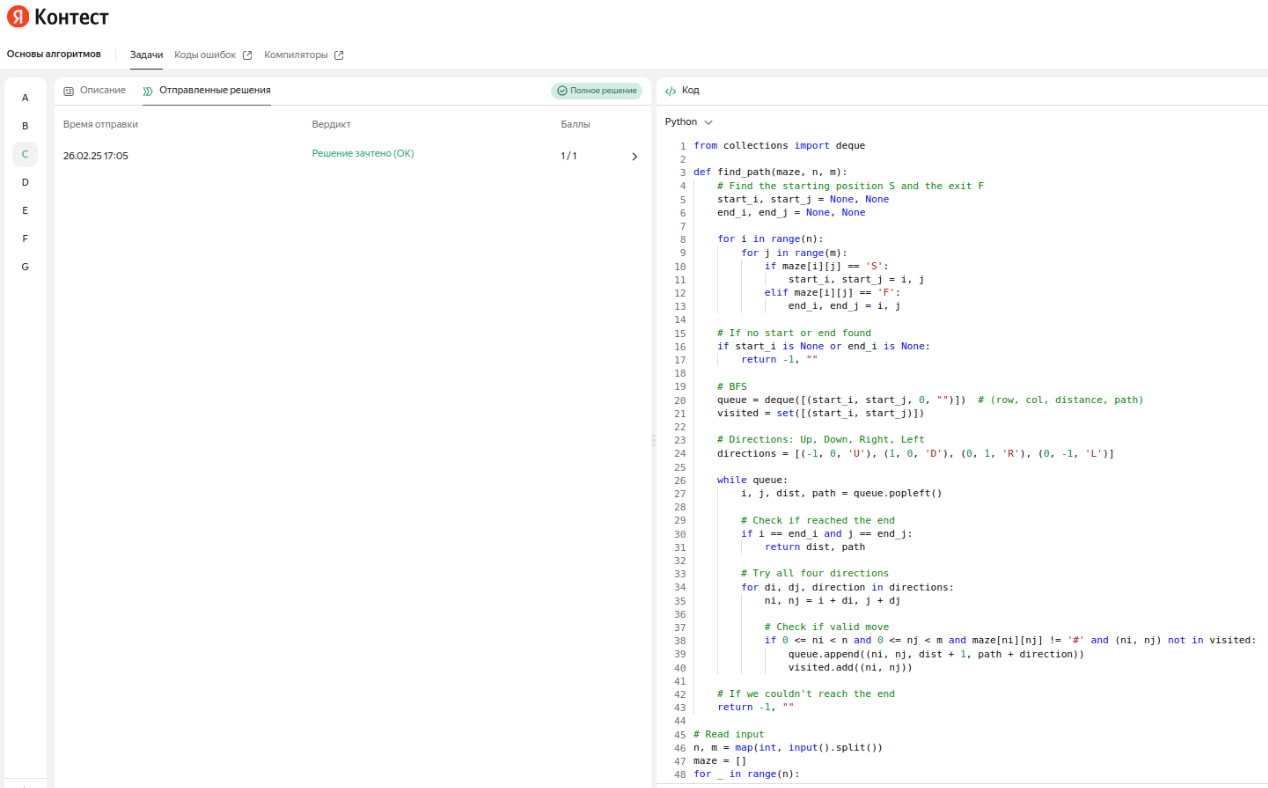Viewport: 1268px width, 788px height.
Task: Open problem G from the task list
Action: (x=25, y=267)
